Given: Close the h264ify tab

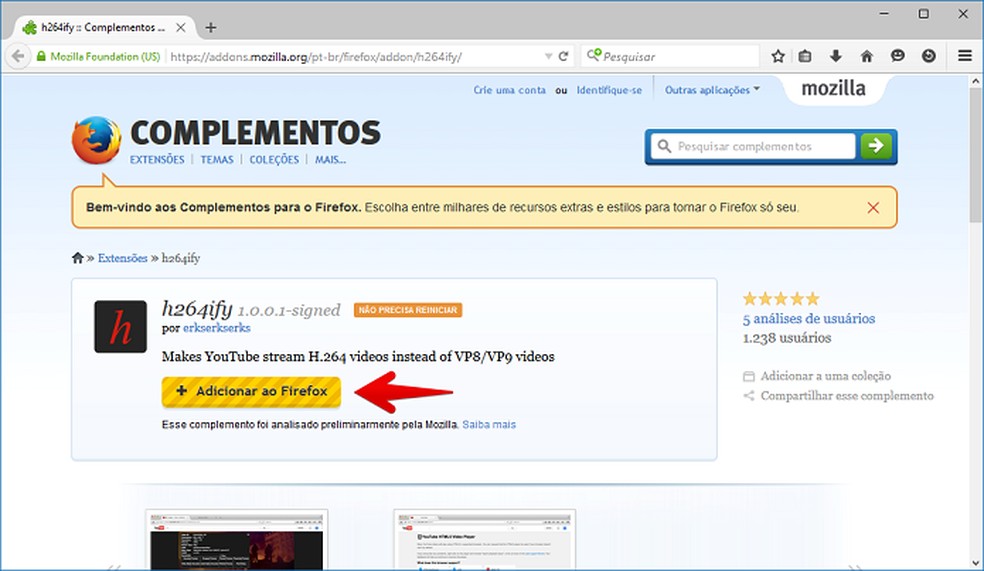Looking at the screenshot, I should pos(181,28).
